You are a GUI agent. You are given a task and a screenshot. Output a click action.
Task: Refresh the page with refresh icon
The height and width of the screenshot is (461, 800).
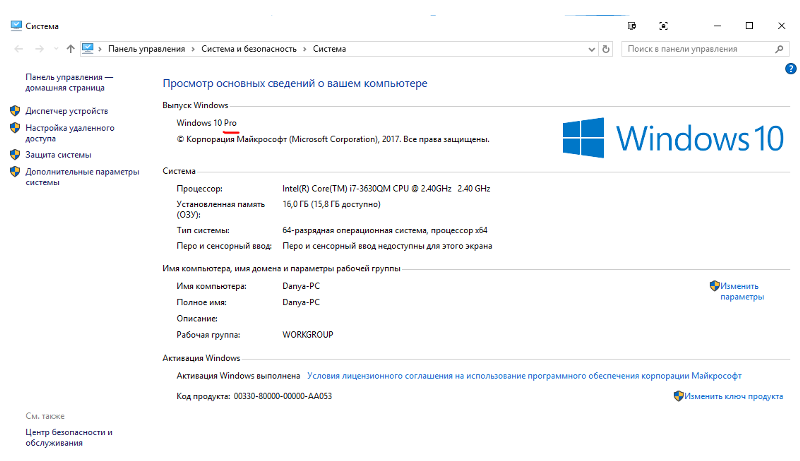click(x=606, y=49)
